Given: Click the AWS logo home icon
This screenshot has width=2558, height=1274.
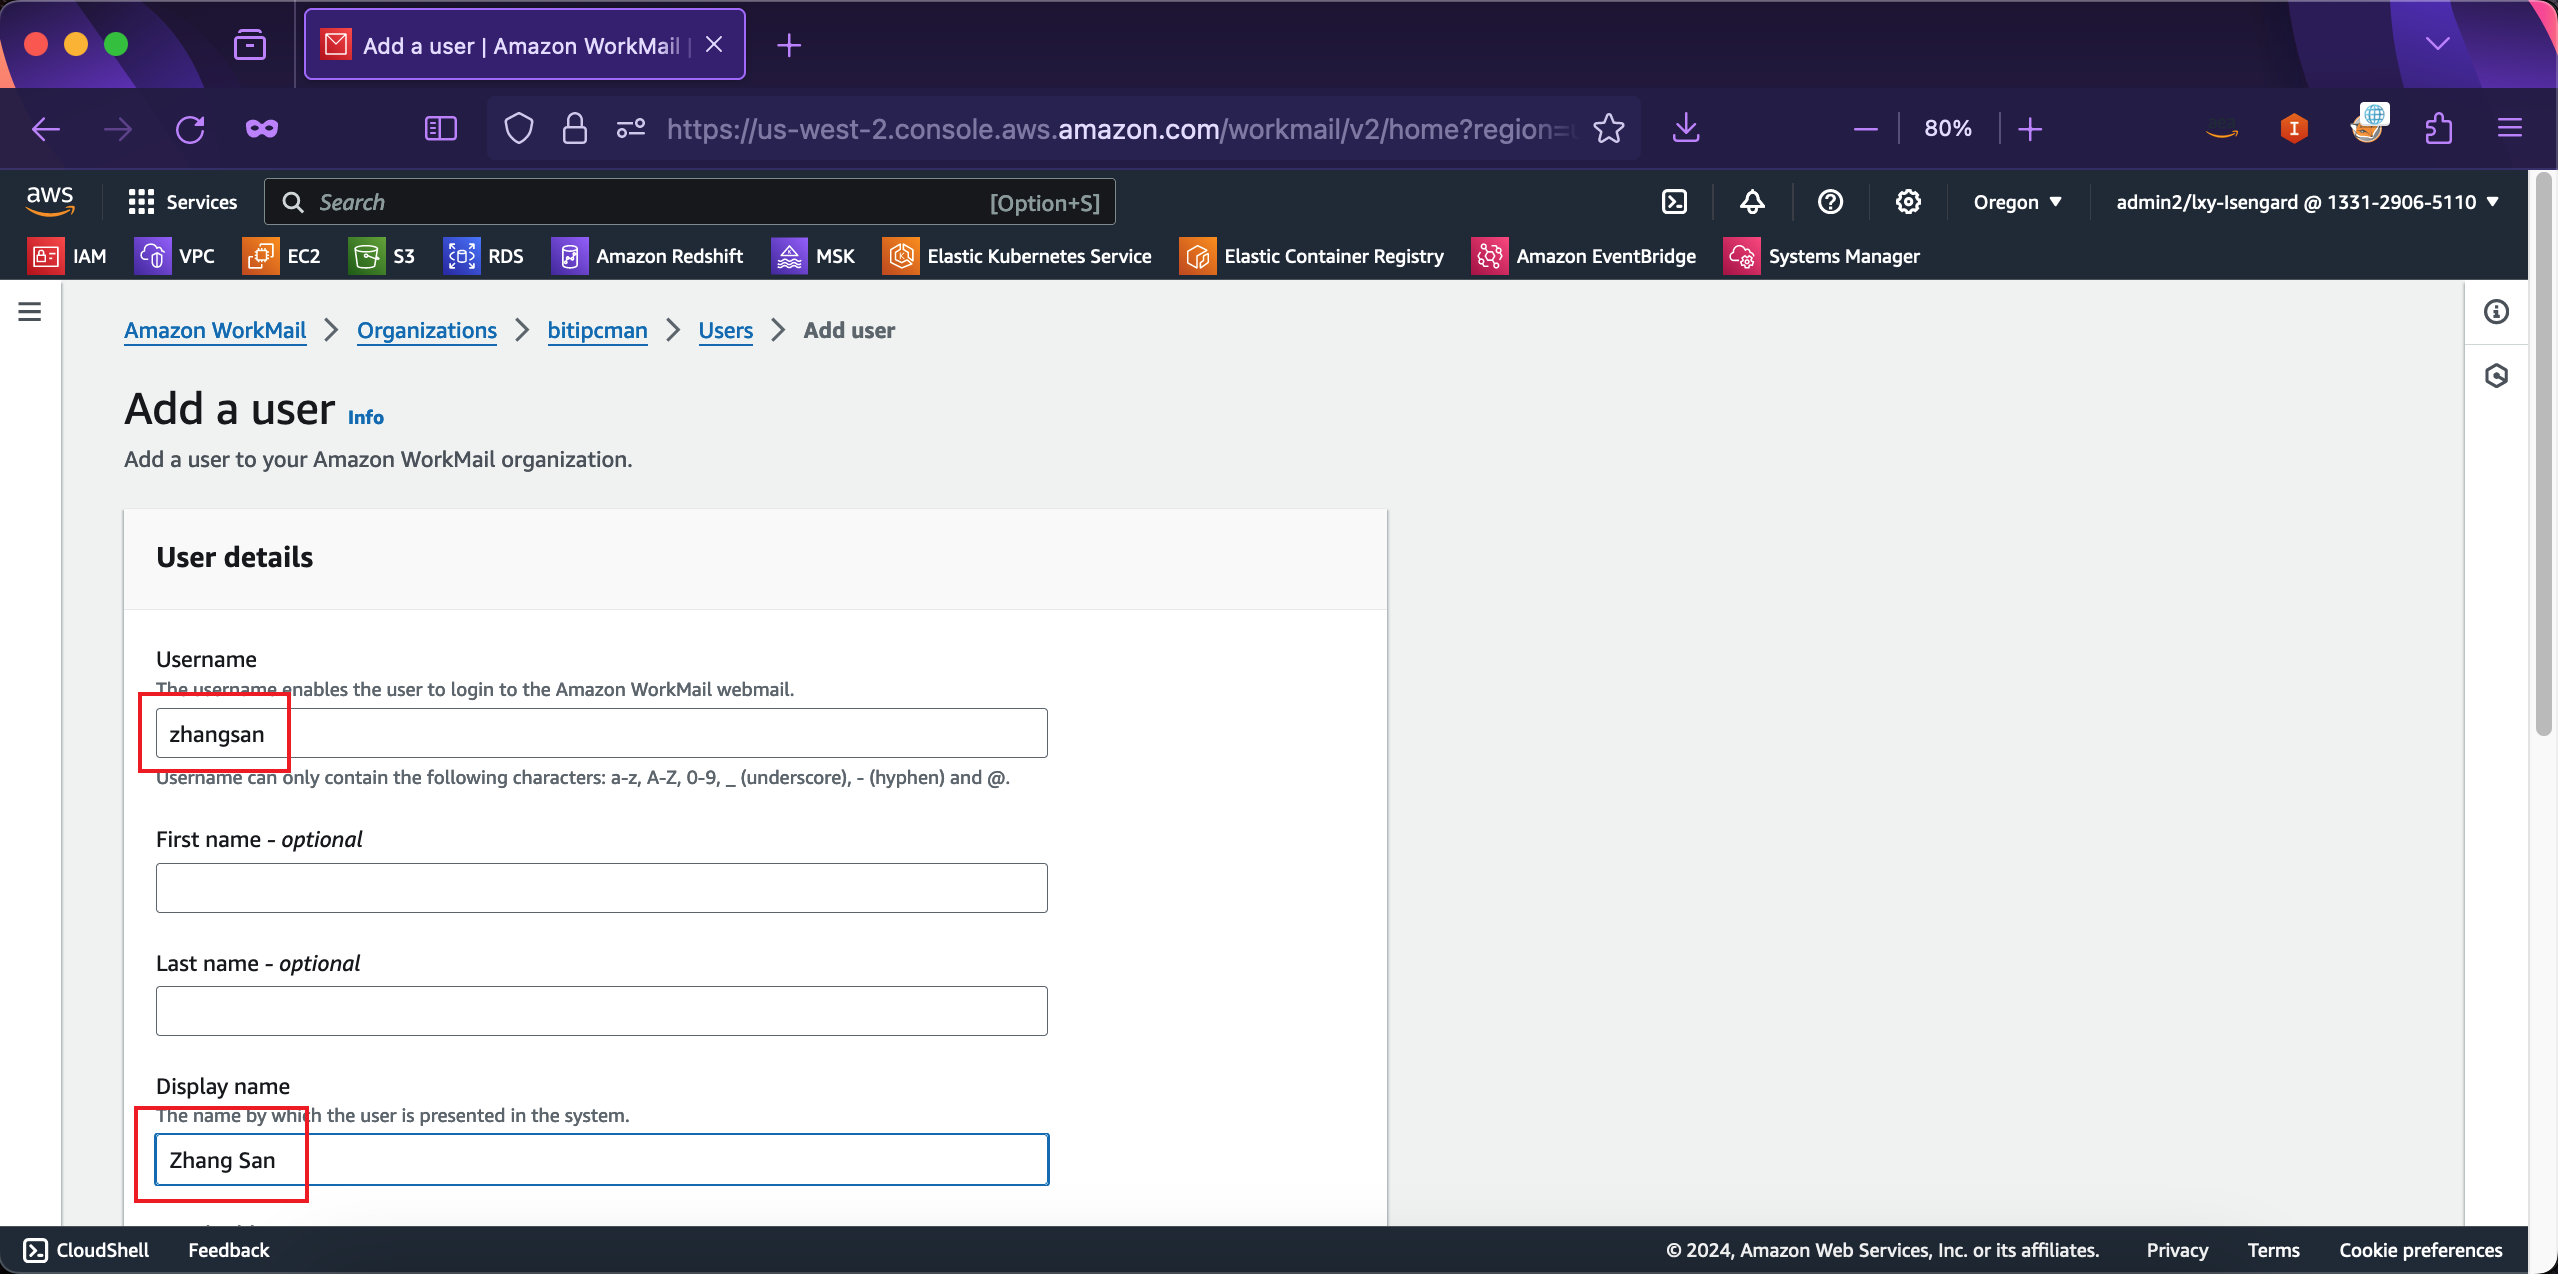Looking at the screenshot, I should [50, 201].
